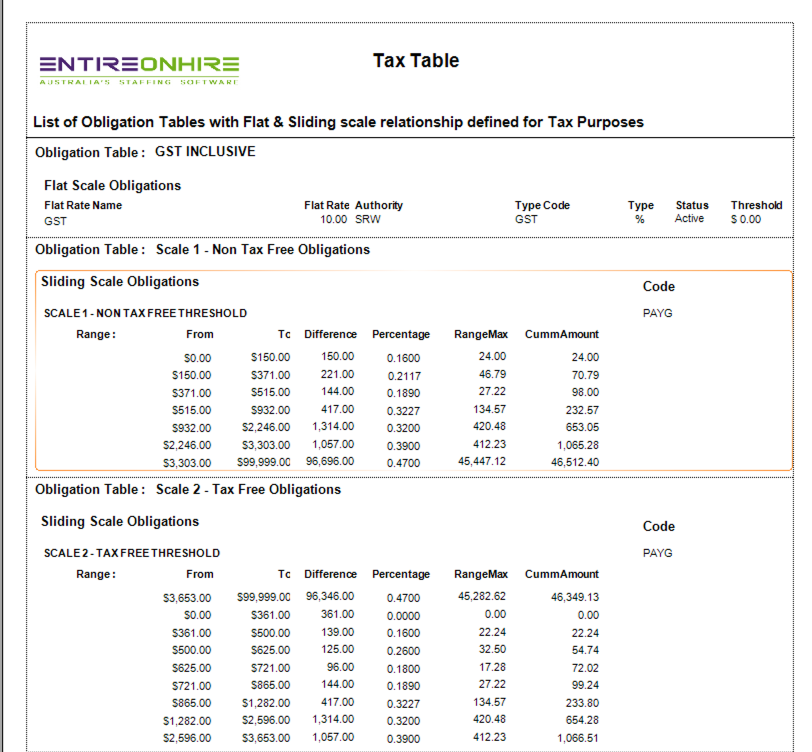Select the Scale 1 - Non Tax Free Obligations heading
This screenshot has width=812, height=752.
tap(262, 249)
